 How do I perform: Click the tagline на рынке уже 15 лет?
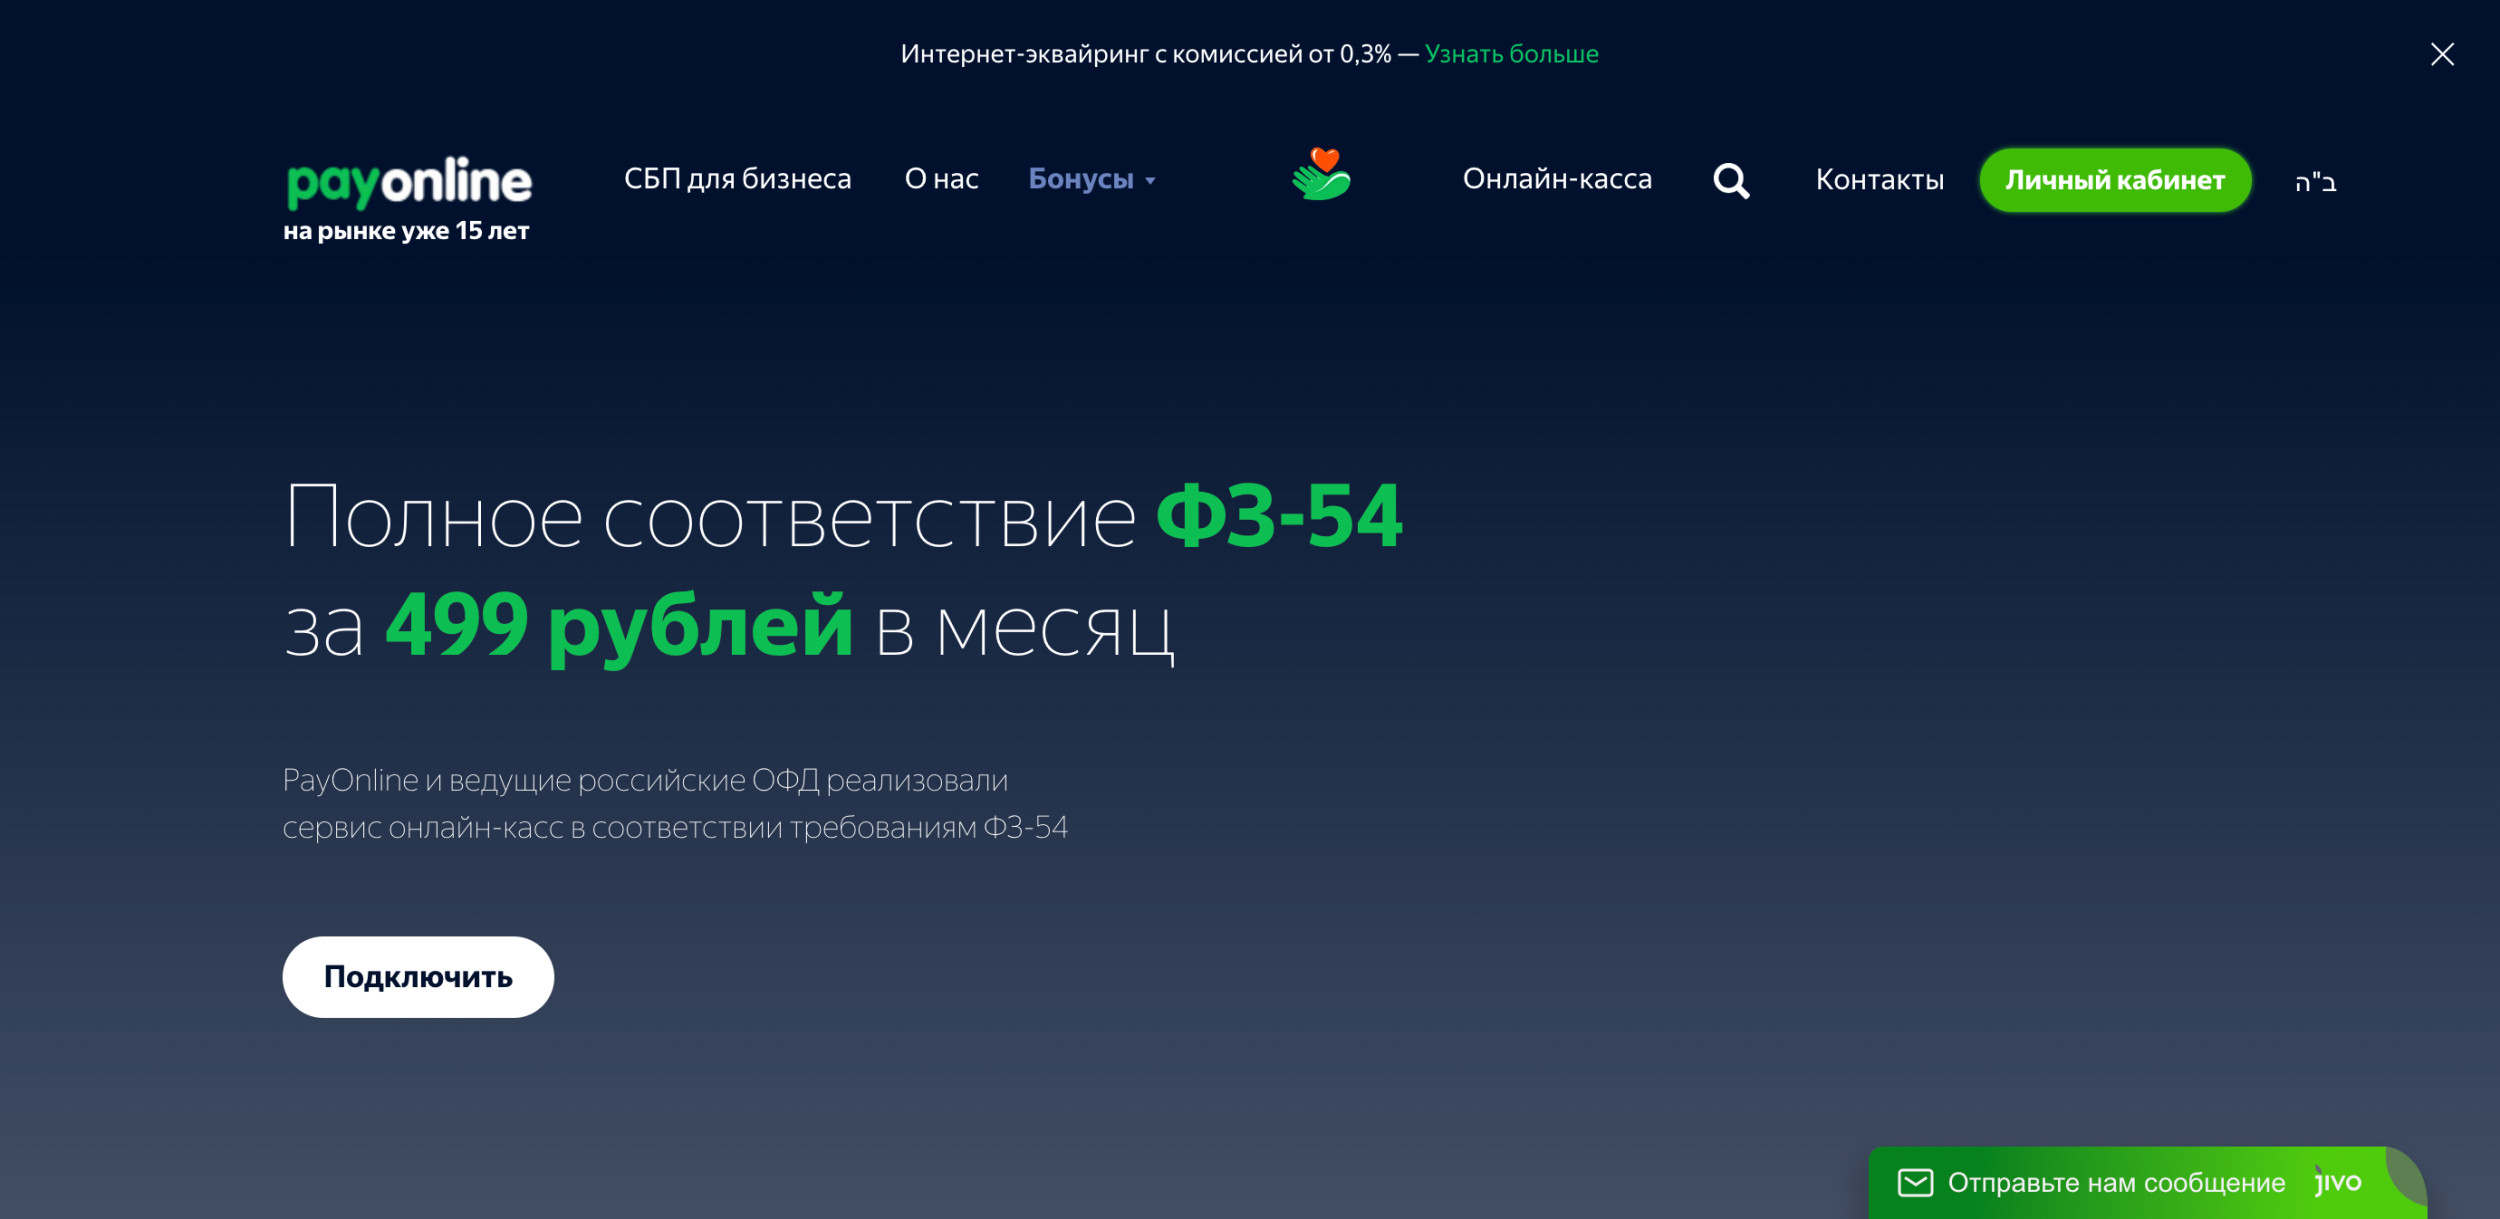tap(406, 231)
